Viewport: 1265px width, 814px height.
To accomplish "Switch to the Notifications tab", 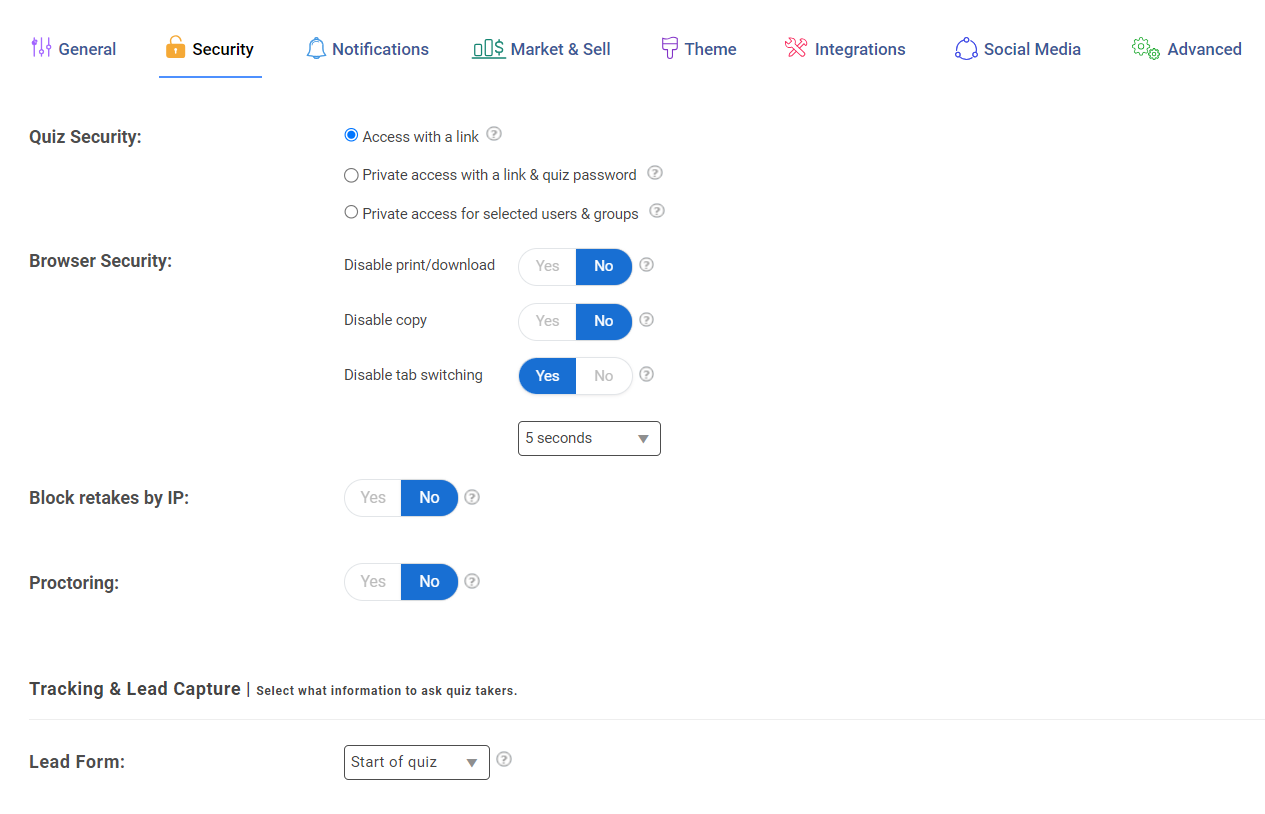I will point(367,49).
